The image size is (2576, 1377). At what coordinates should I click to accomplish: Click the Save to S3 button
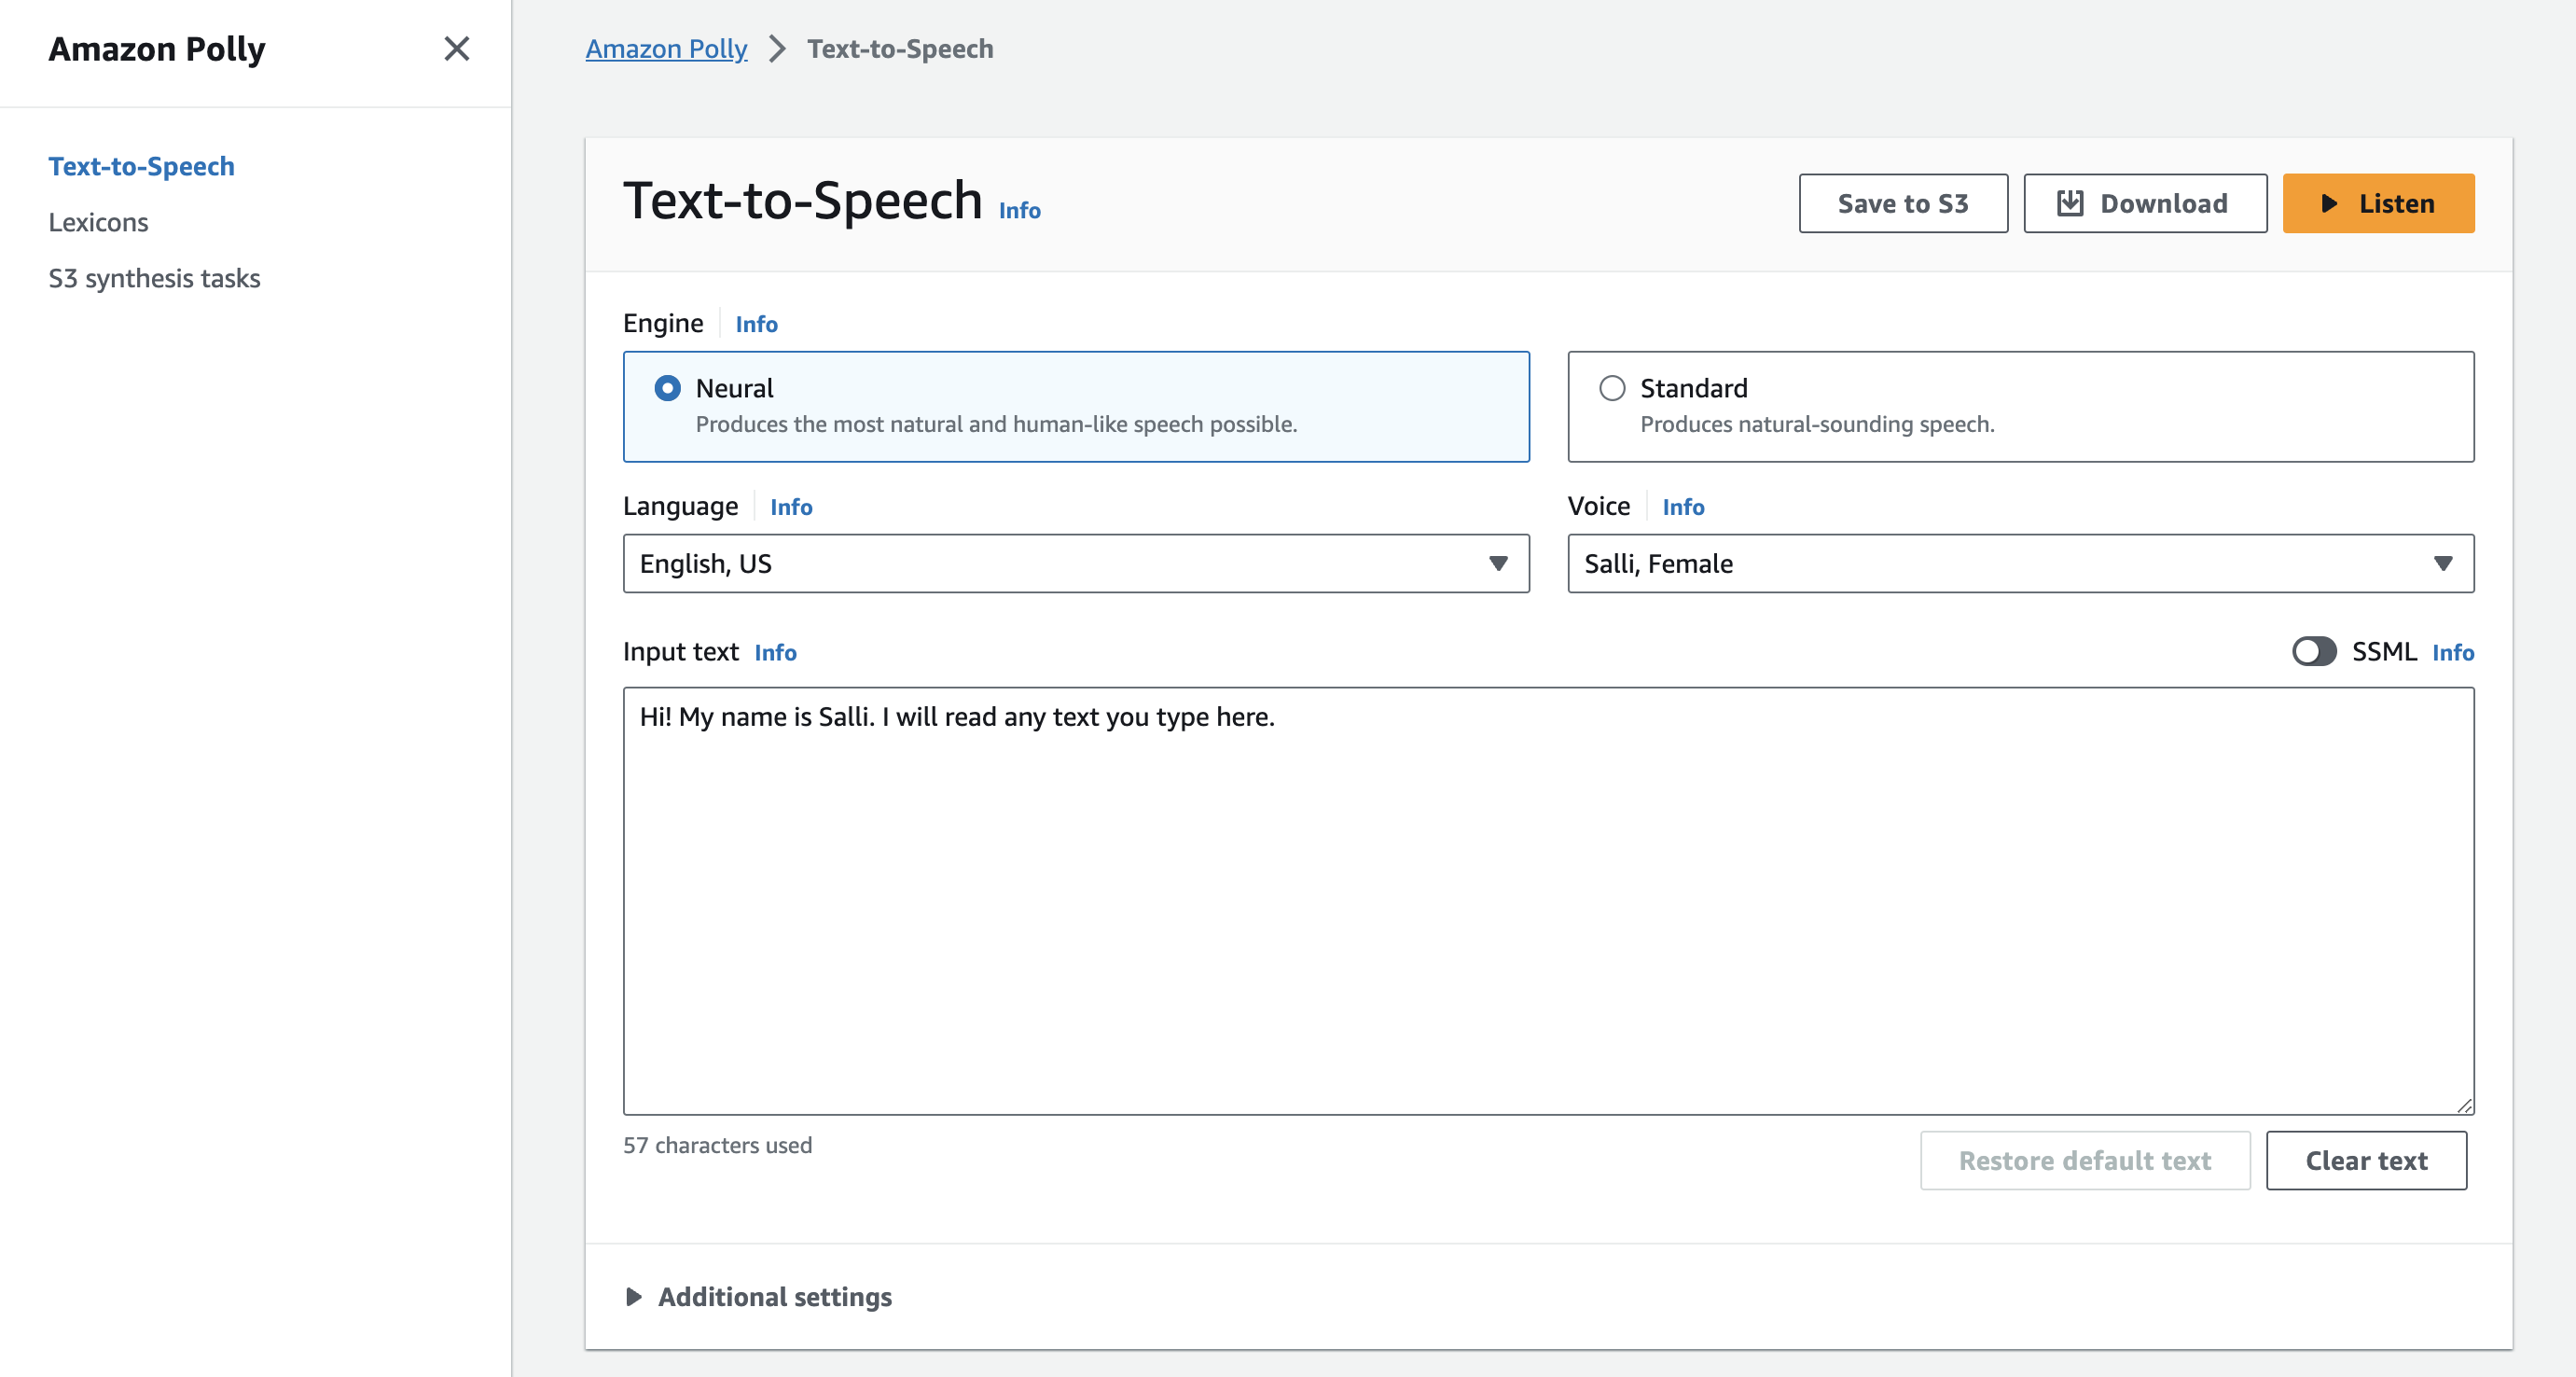click(1902, 203)
